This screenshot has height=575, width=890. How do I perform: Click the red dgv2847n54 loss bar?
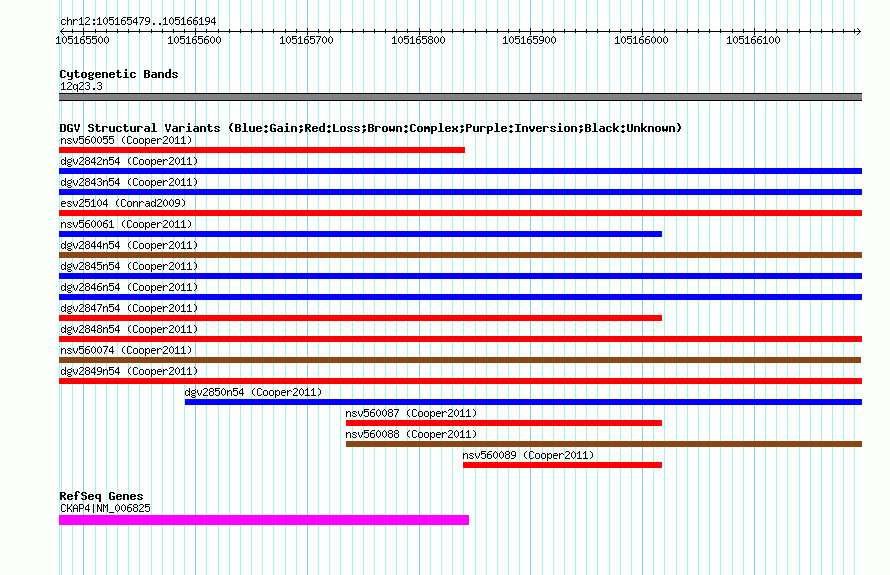(x=360, y=318)
